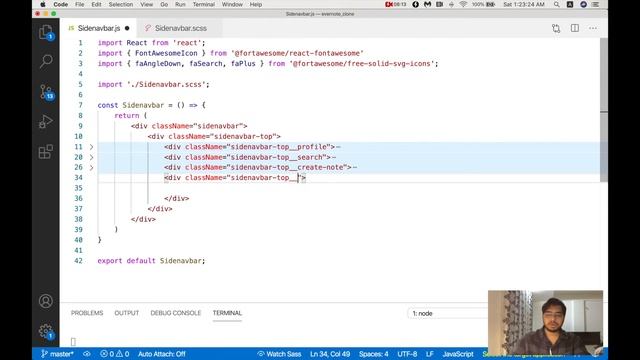Click the line 5 import './Sidenavbar.scss' text
Screen dimensions: 640x360
pos(153,84)
